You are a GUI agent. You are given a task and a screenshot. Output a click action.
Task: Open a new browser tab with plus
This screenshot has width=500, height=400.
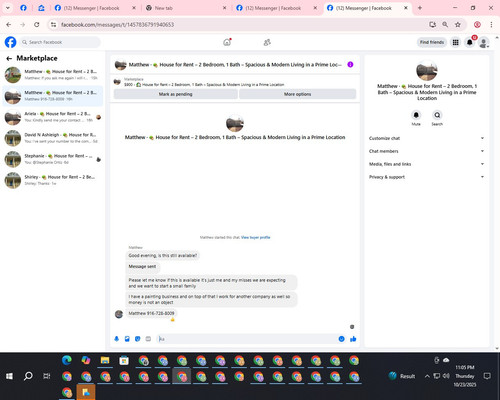click(x=420, y=8)
